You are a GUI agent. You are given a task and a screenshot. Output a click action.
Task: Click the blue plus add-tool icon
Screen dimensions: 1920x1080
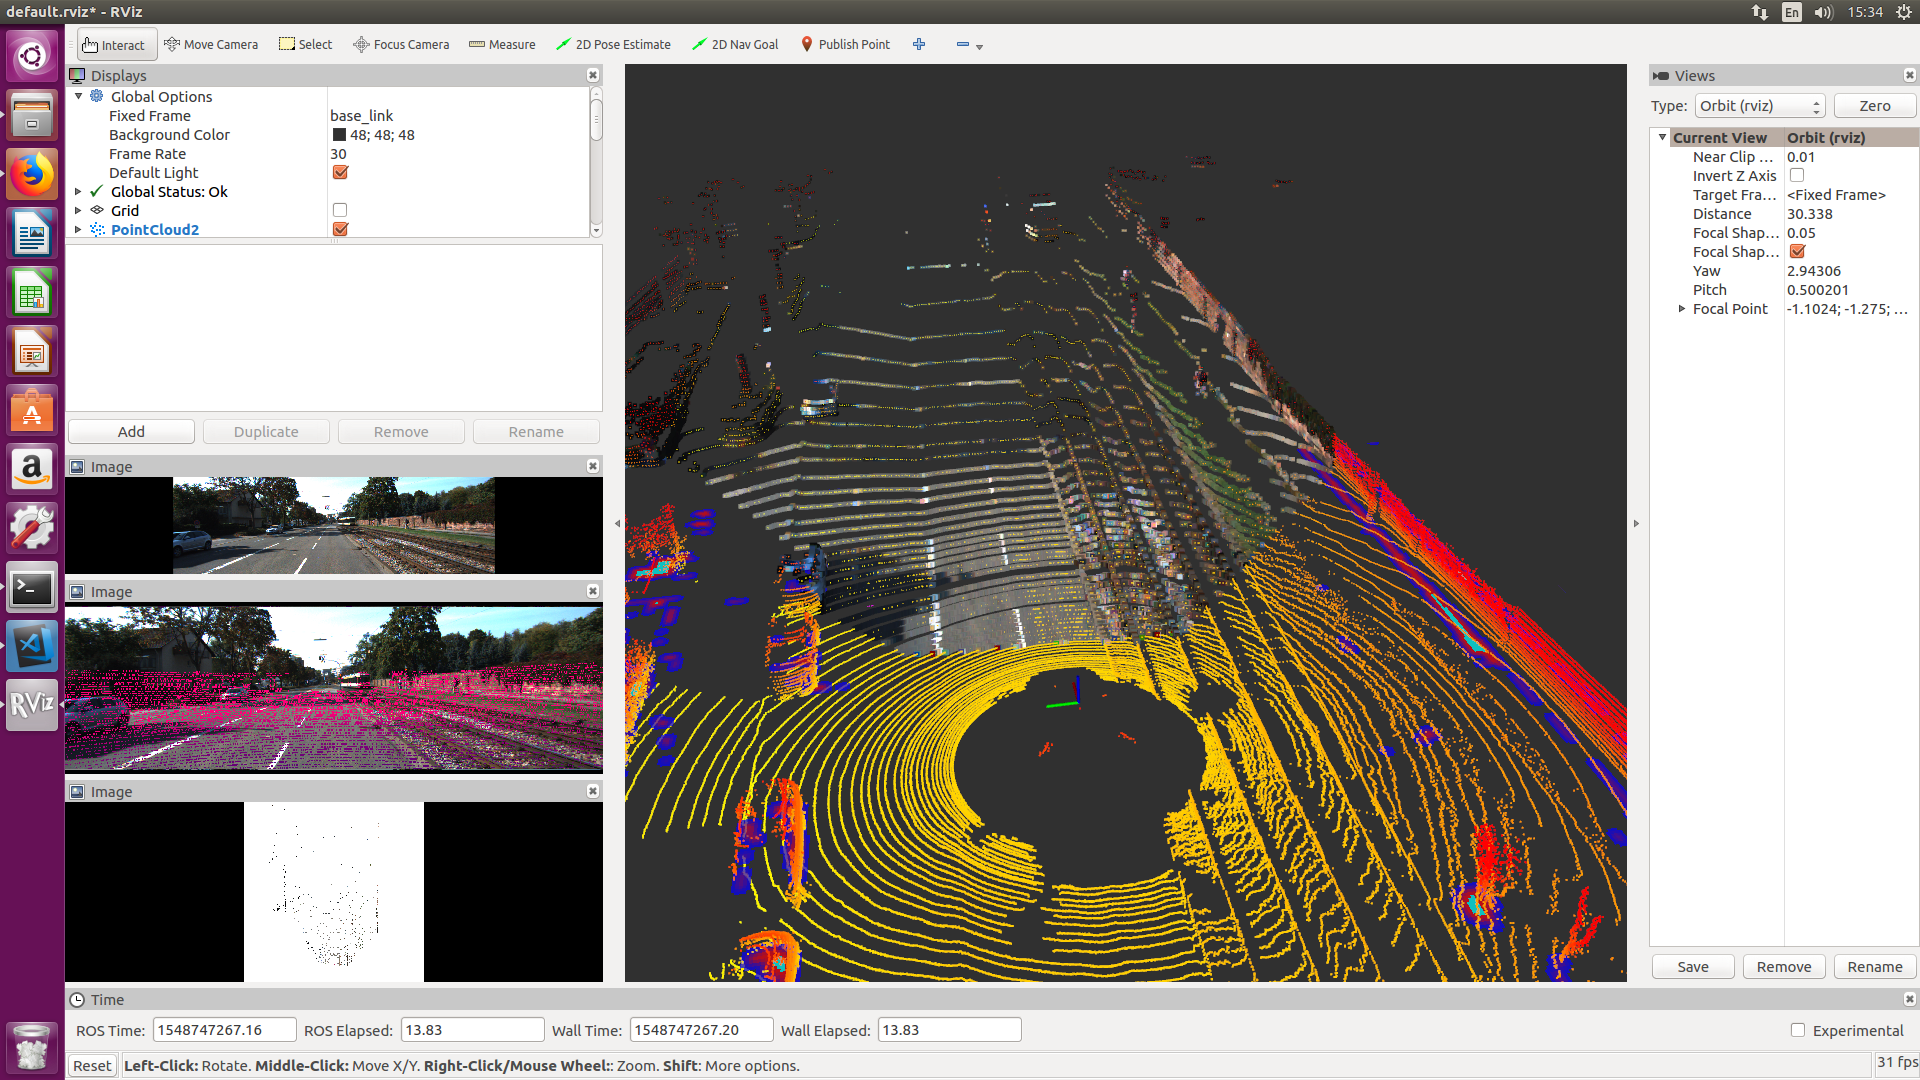pyautogui.click(x=919, y=44)
